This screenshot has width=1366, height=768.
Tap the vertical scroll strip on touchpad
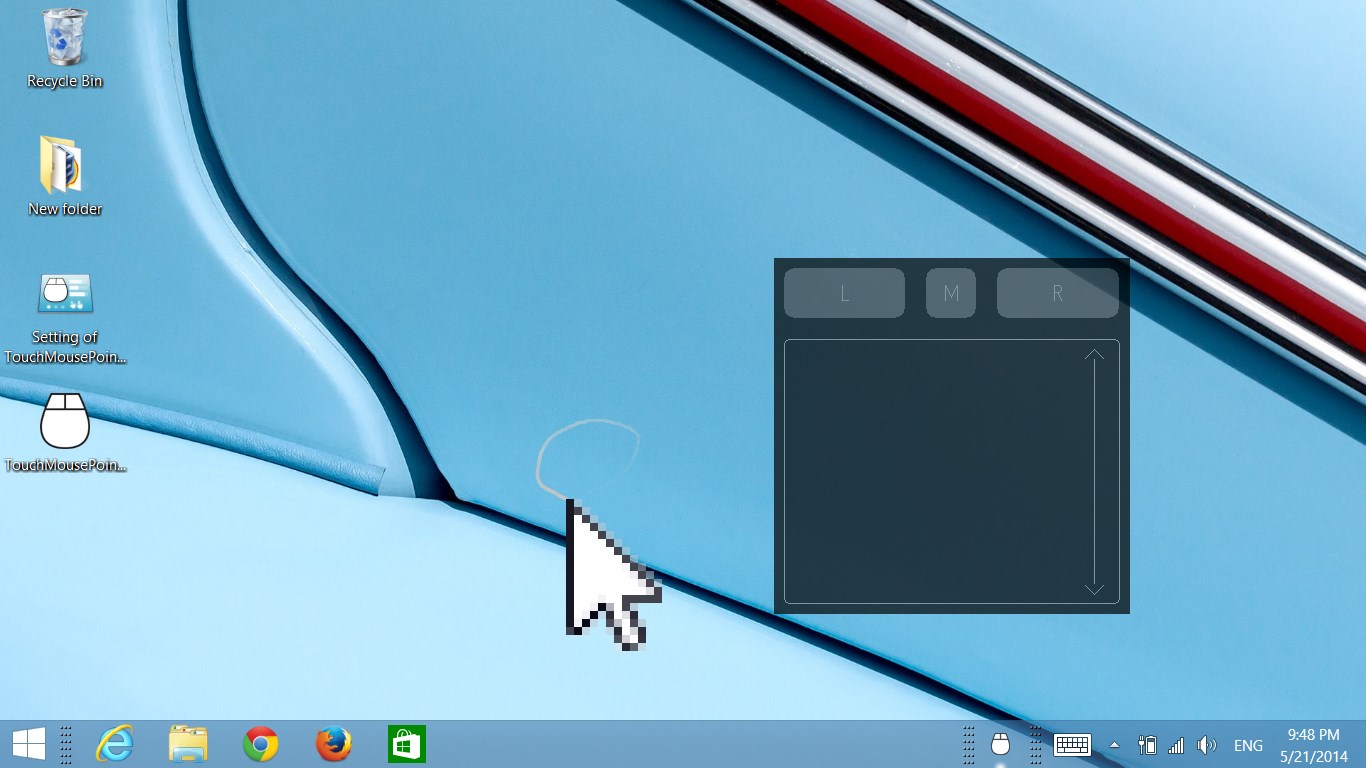[1094, 472]
